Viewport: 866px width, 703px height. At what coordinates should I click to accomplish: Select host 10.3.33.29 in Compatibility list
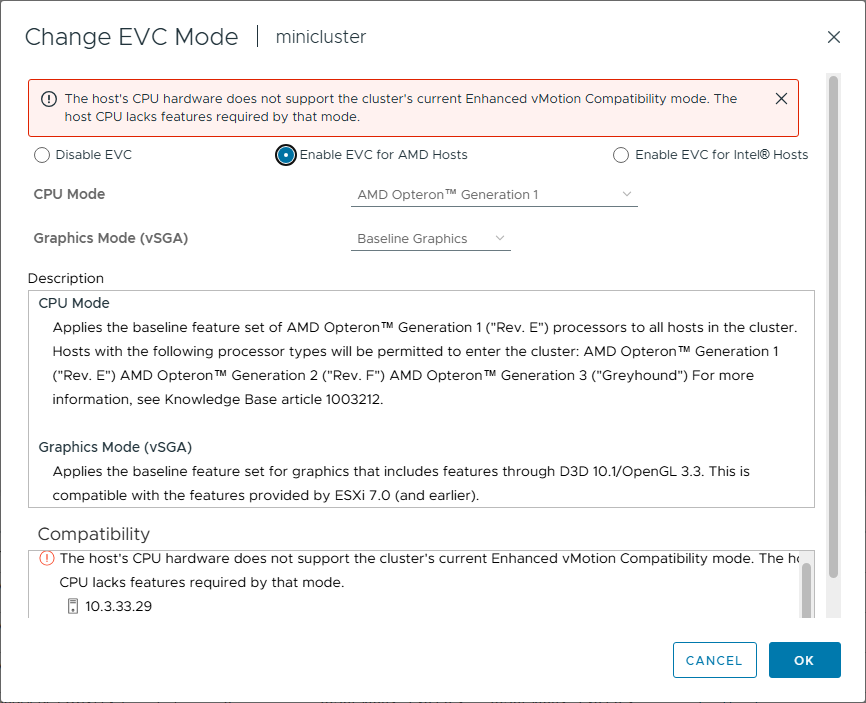pyautogui.click(x=118, y=606)
